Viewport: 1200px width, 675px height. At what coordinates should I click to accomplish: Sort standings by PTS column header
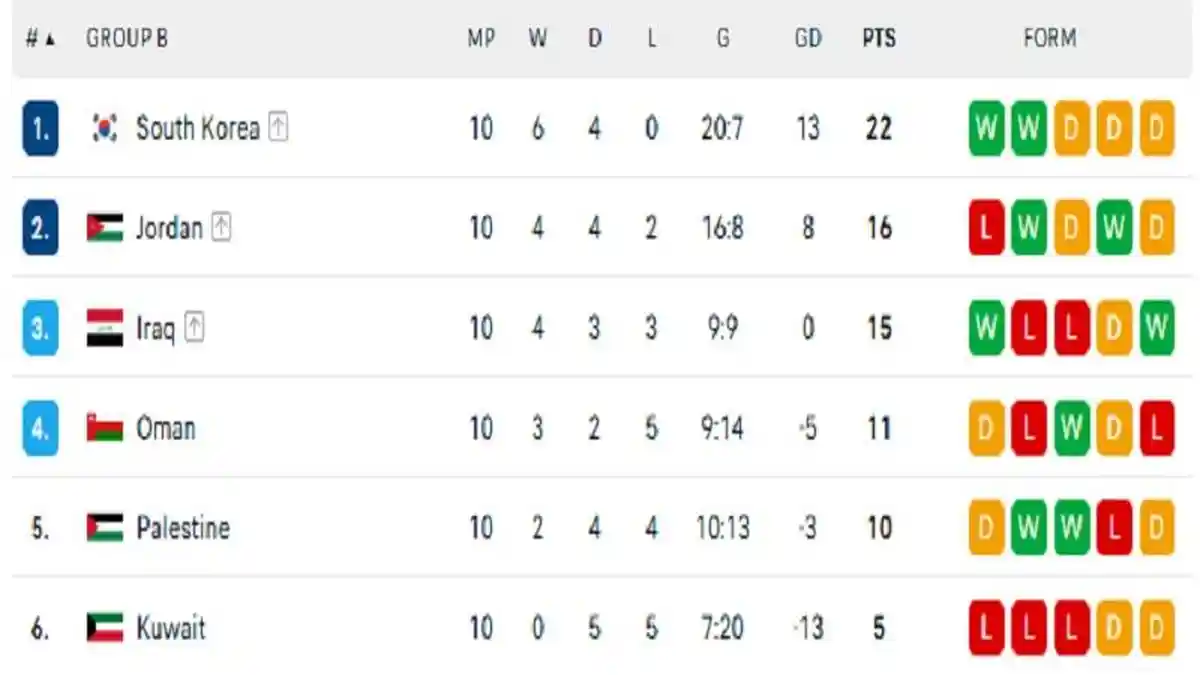[879, 39]
